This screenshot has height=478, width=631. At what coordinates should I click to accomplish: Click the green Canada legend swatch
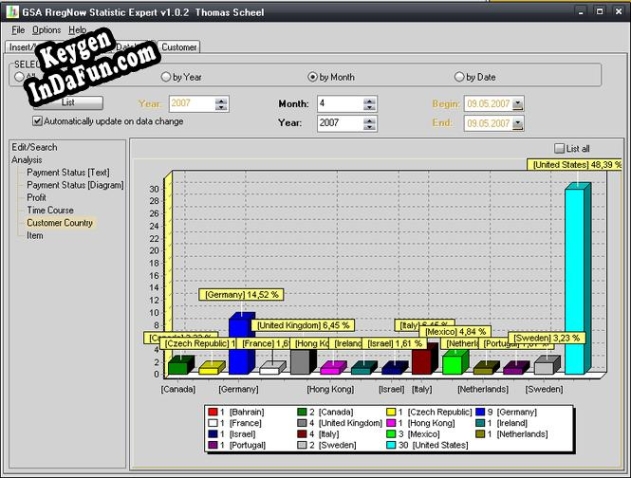(x=302, y=412)
